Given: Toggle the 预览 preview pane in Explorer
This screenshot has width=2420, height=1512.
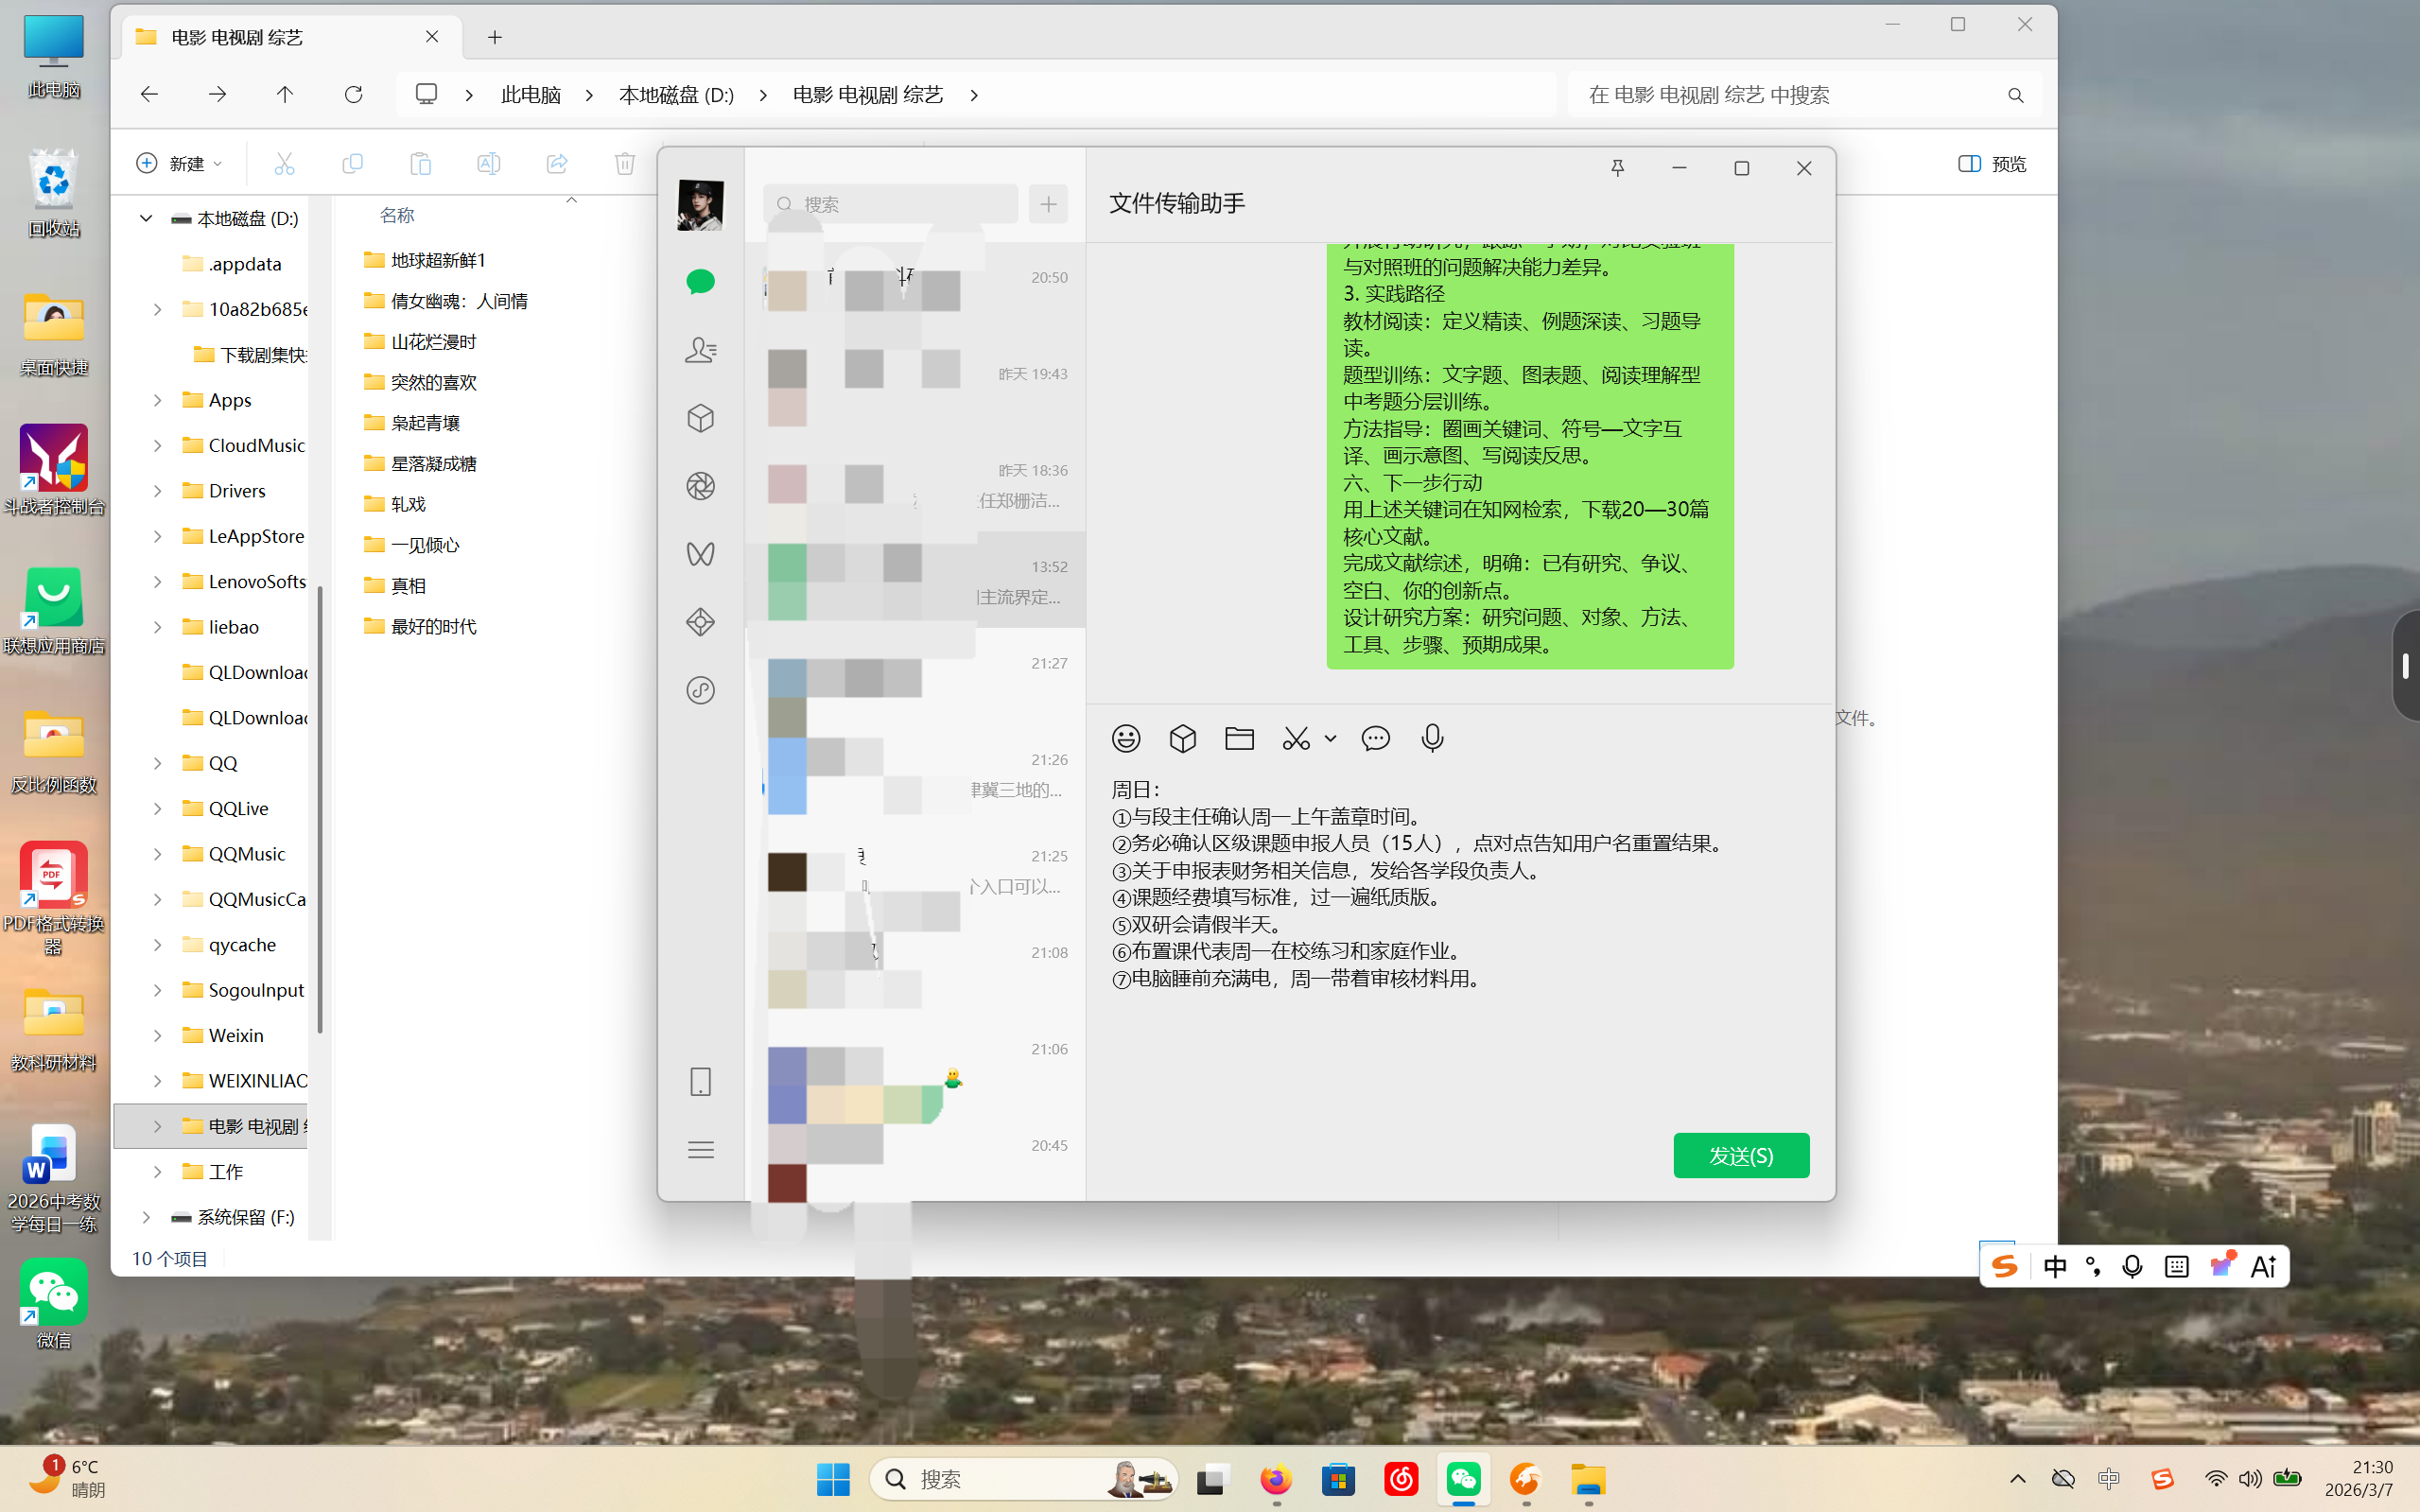Looking at the screenshot, I should (1990, 163).
